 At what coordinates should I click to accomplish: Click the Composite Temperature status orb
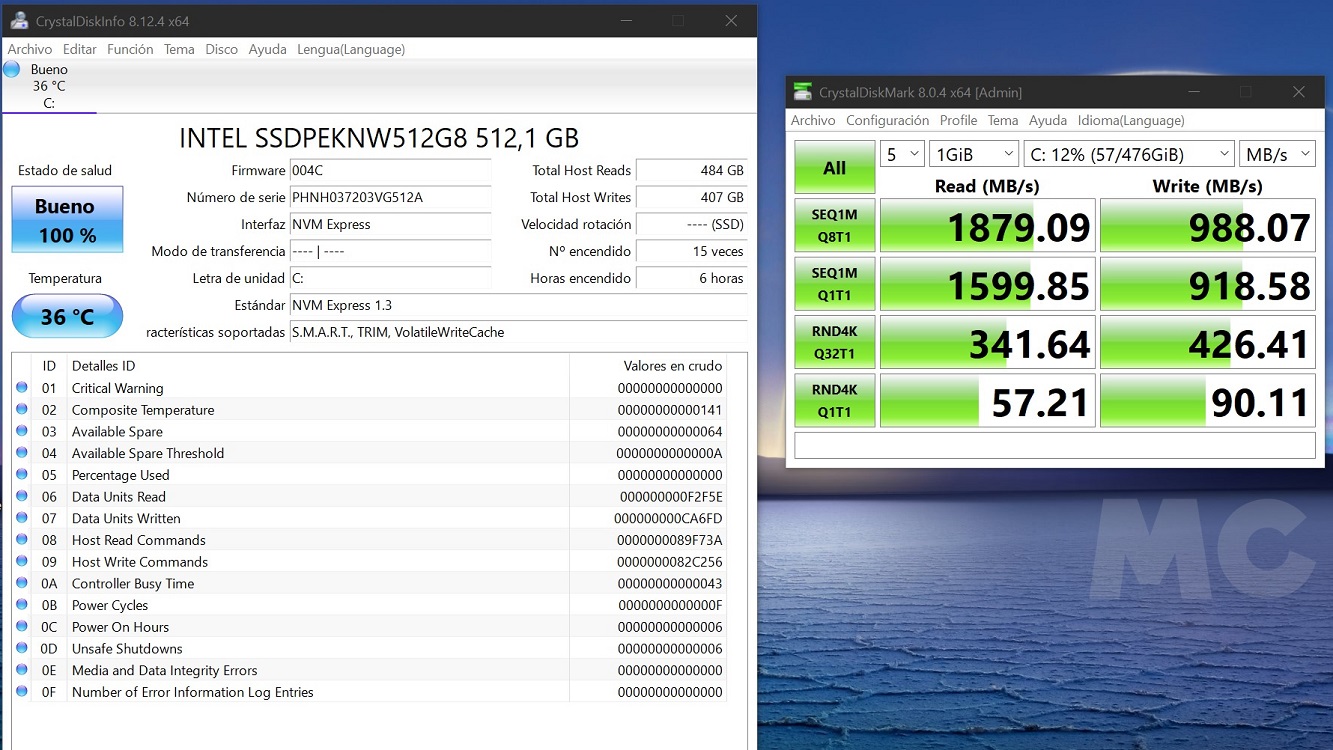[x=22, y=410]
